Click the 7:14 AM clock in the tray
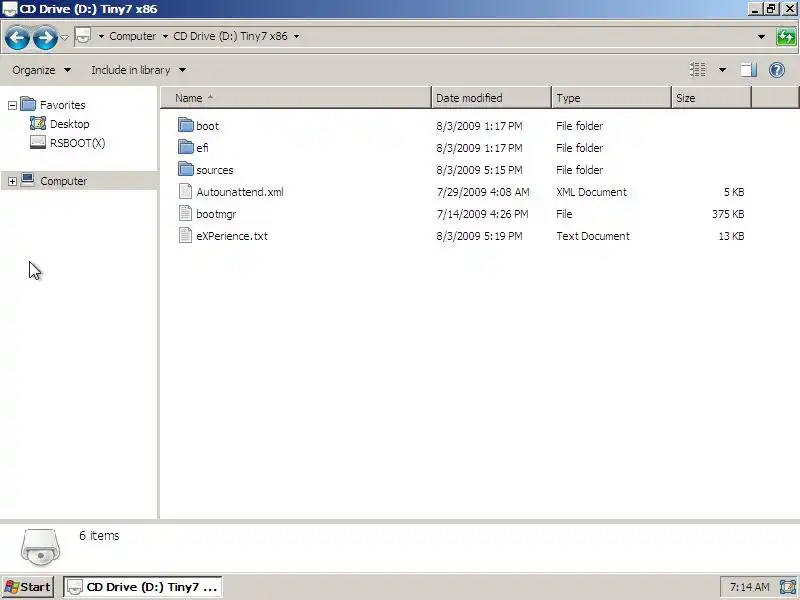The image size is (800, 600). click(x=749, y=587)
